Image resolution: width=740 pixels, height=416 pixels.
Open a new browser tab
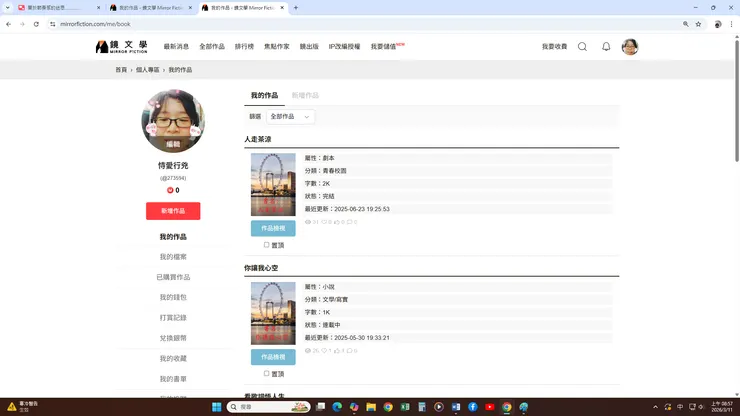[296, 8]
